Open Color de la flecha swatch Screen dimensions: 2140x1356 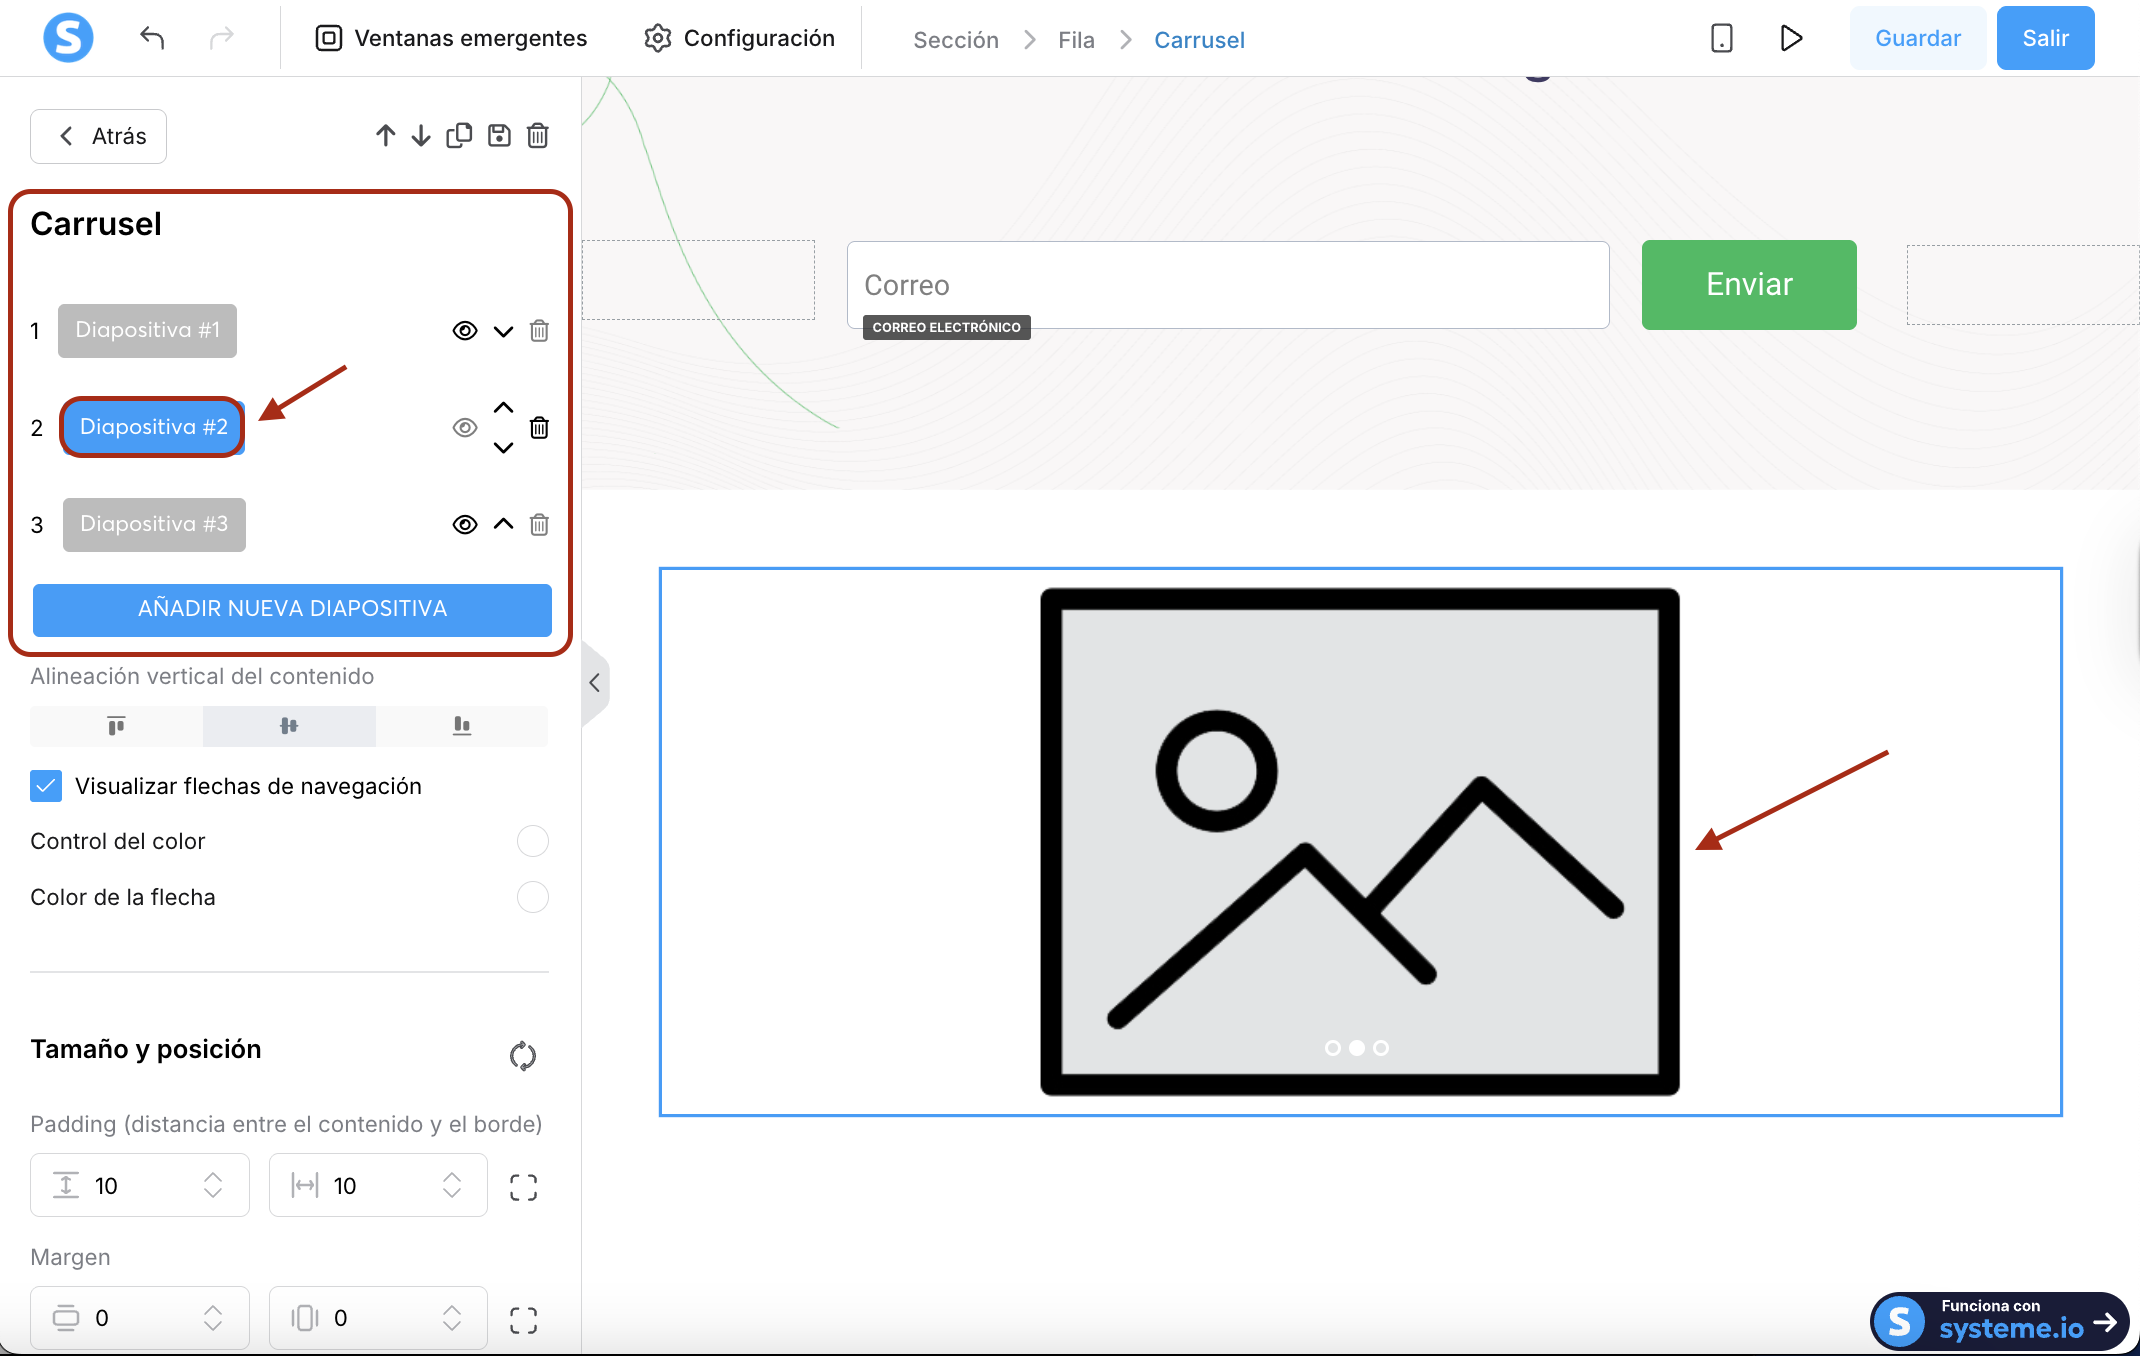532,897
